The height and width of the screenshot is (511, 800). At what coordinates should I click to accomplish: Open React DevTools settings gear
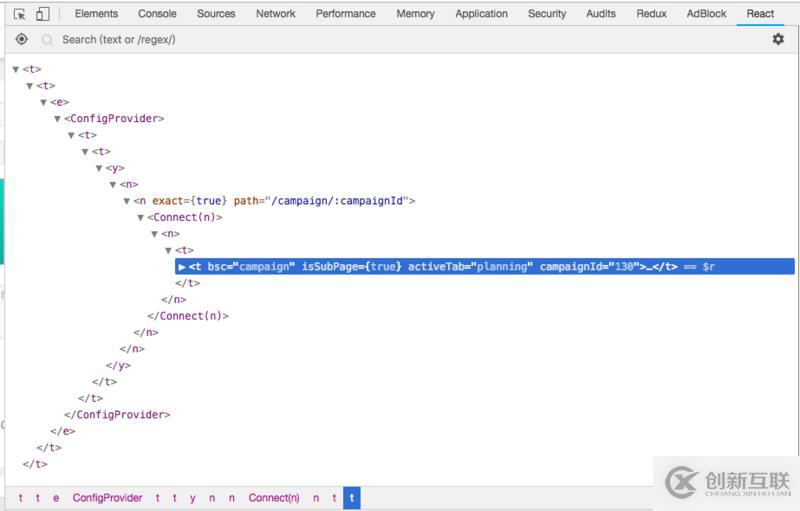778,39
